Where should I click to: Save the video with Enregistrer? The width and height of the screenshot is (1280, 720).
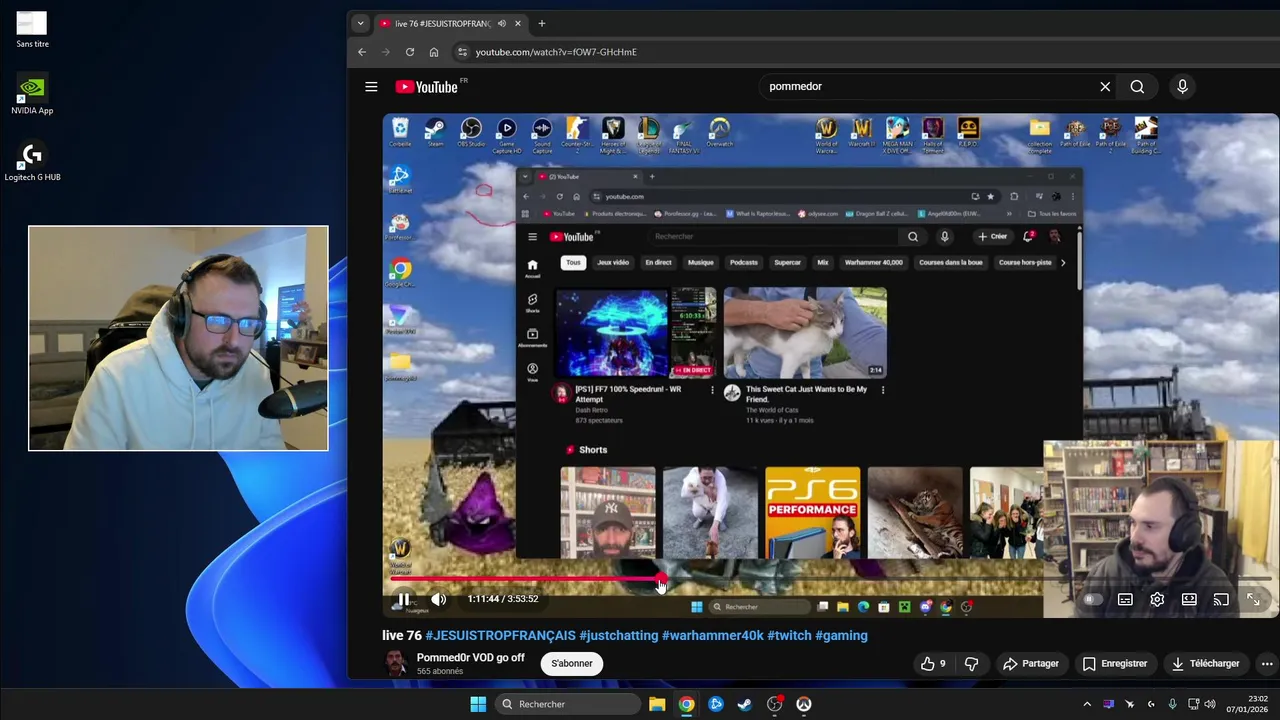click(1114, 663)
